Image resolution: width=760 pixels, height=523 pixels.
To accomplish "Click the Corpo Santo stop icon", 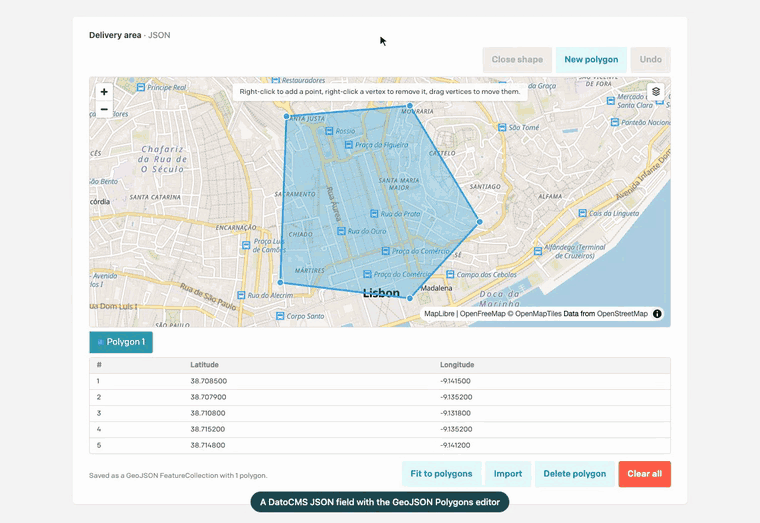I will pos(280,316).
